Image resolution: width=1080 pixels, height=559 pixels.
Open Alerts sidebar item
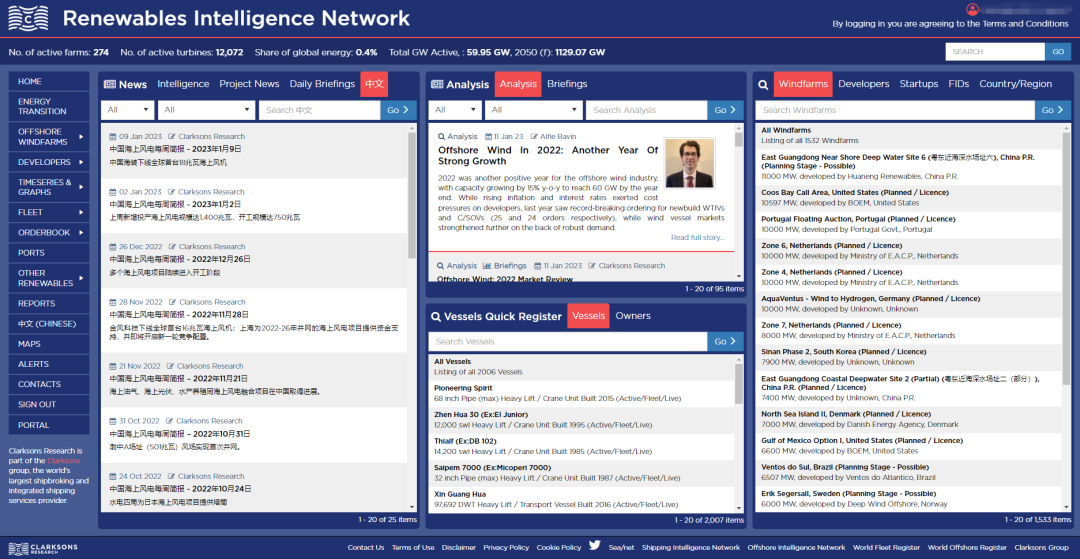coord(49,364)
